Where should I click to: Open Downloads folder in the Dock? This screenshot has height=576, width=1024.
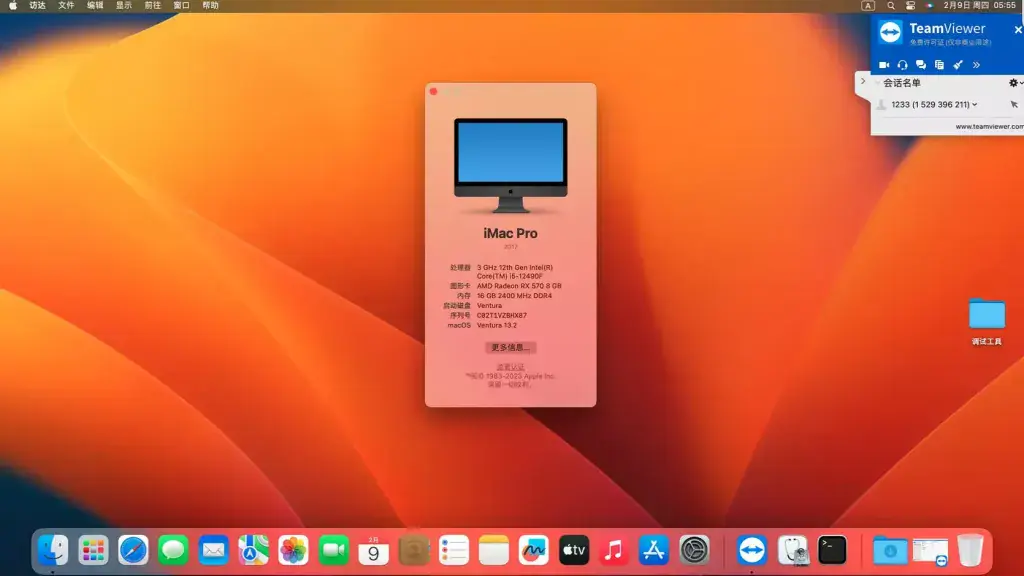coord(890,550)
